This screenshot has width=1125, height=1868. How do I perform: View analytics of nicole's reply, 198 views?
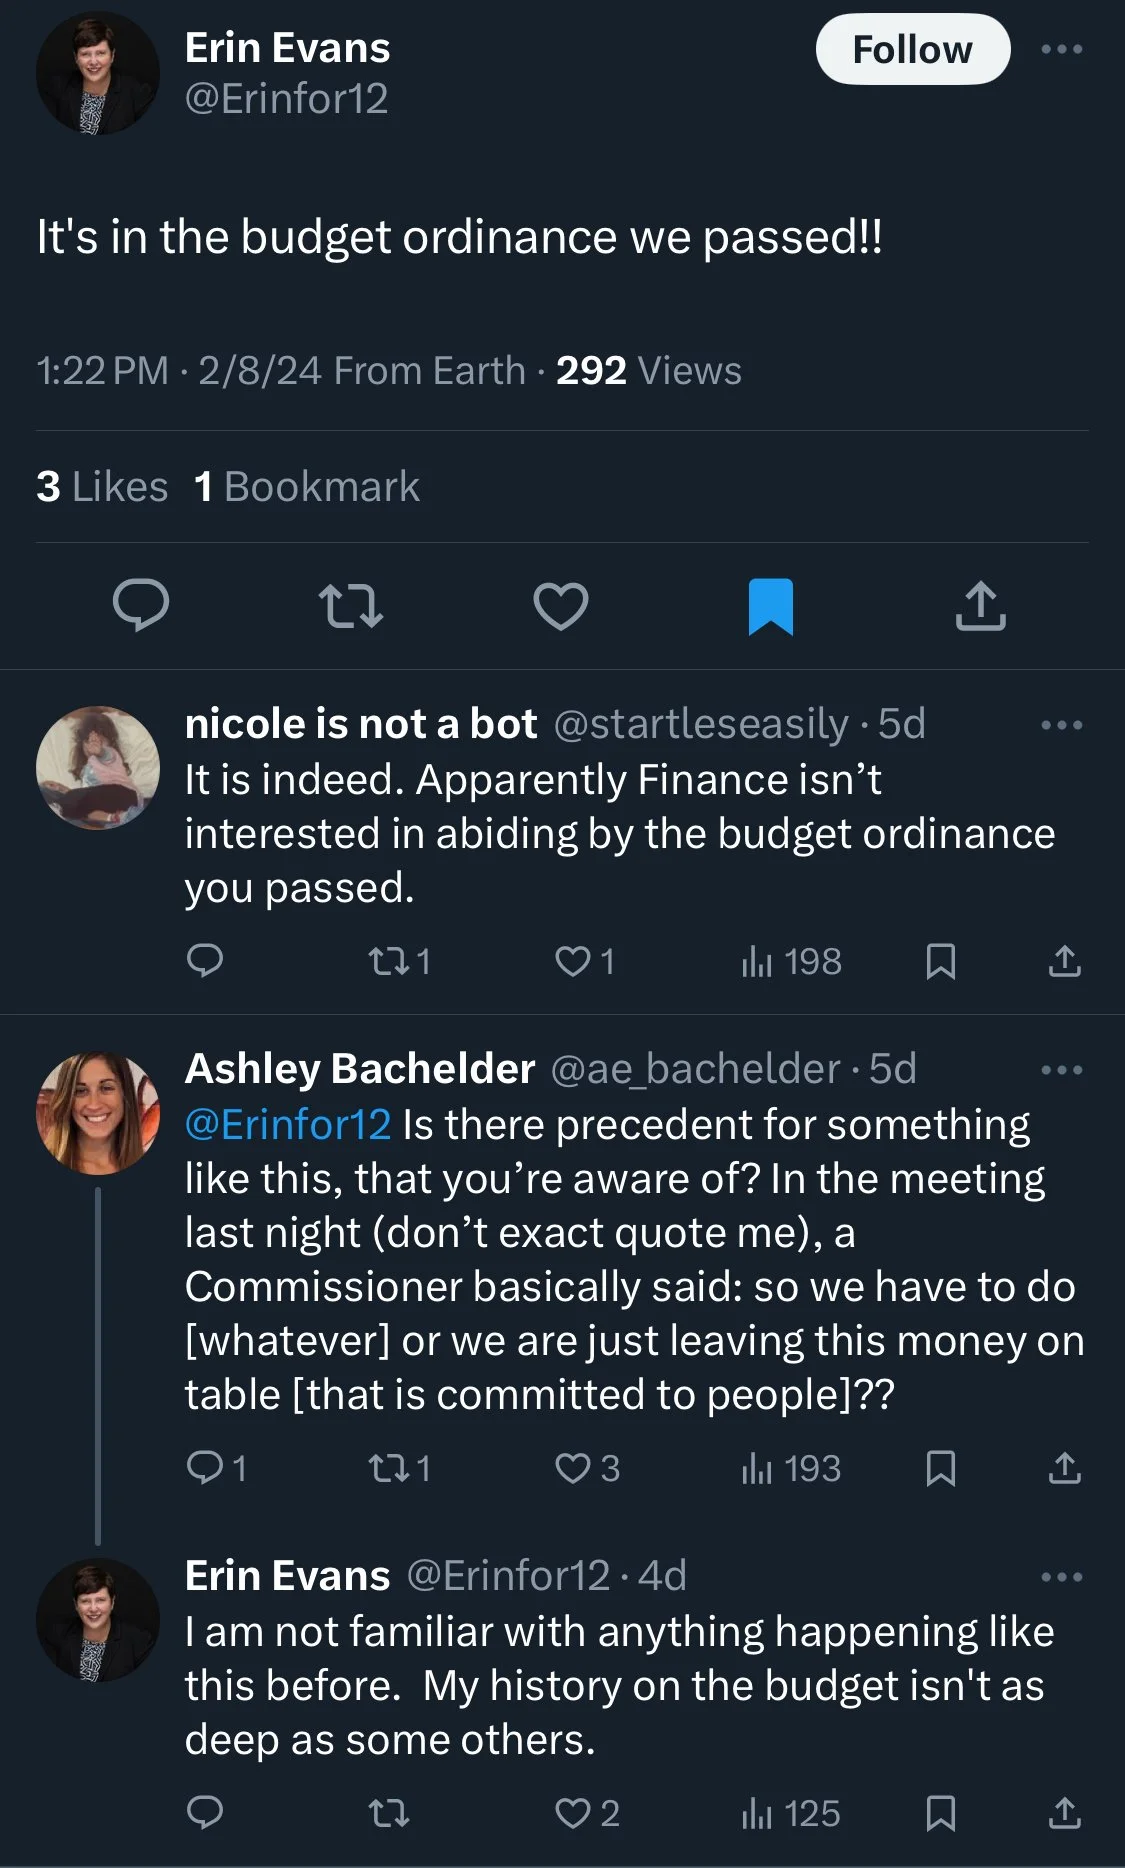tap(792, 962)
